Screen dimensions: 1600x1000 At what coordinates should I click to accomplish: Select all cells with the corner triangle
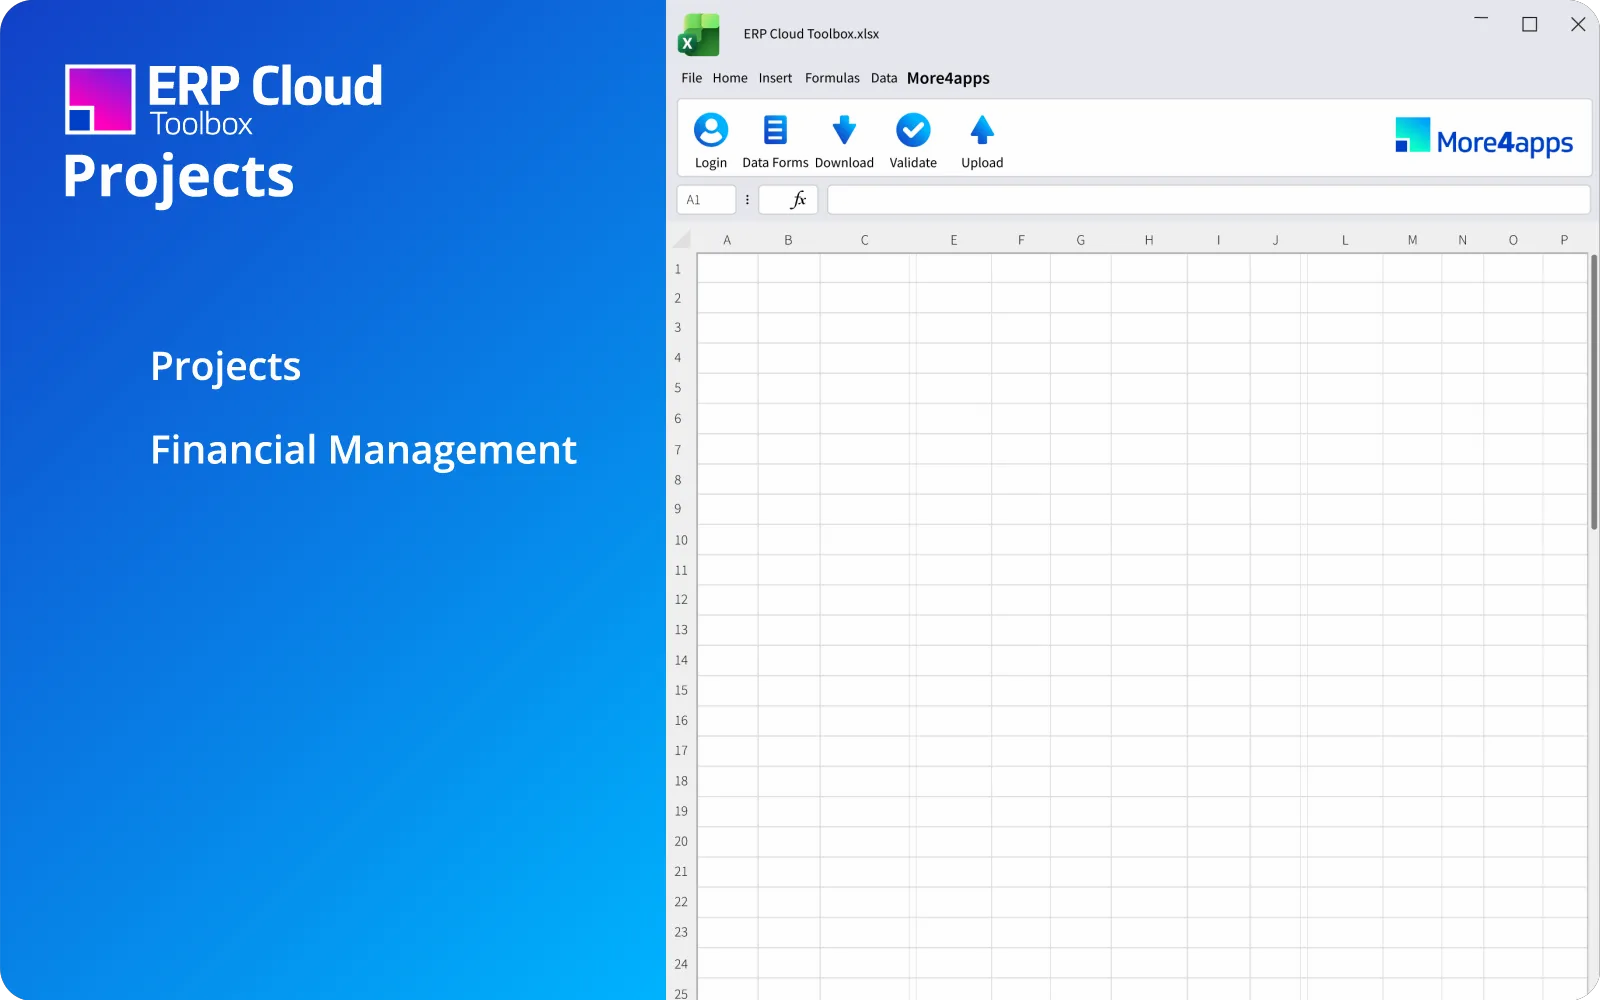coord(682,239)
